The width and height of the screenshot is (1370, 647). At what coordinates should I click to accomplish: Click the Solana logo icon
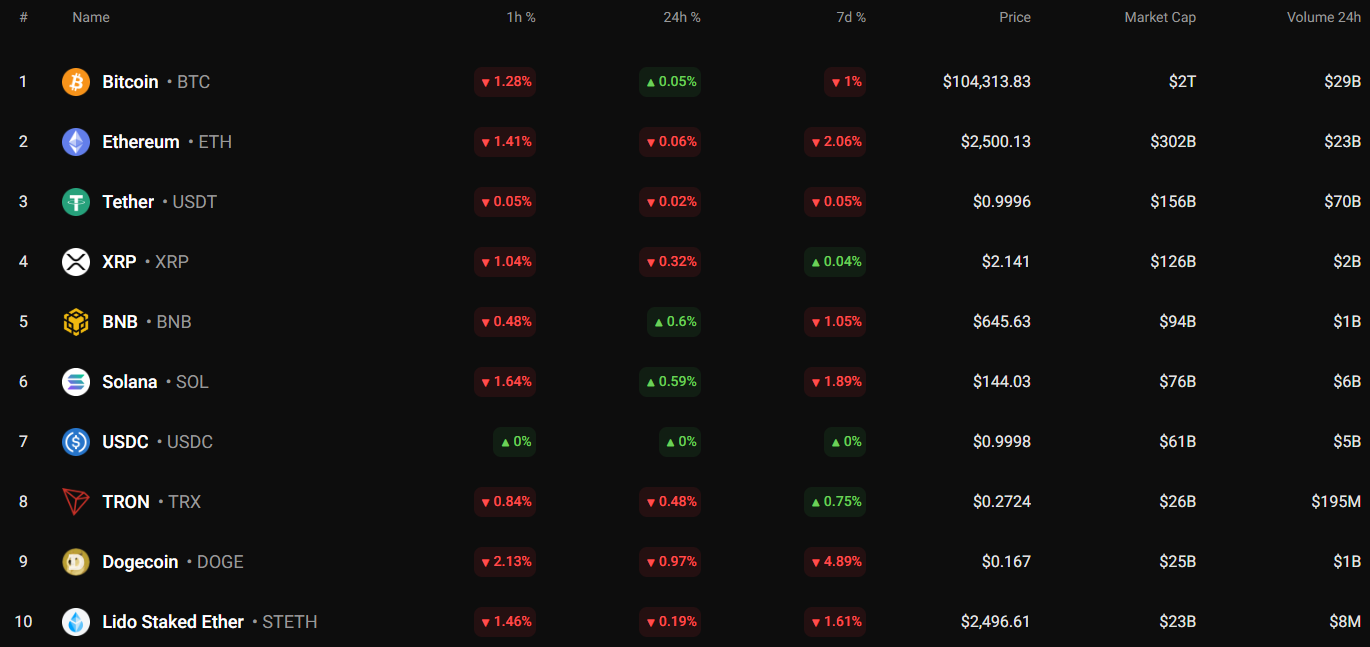(76, 382)
